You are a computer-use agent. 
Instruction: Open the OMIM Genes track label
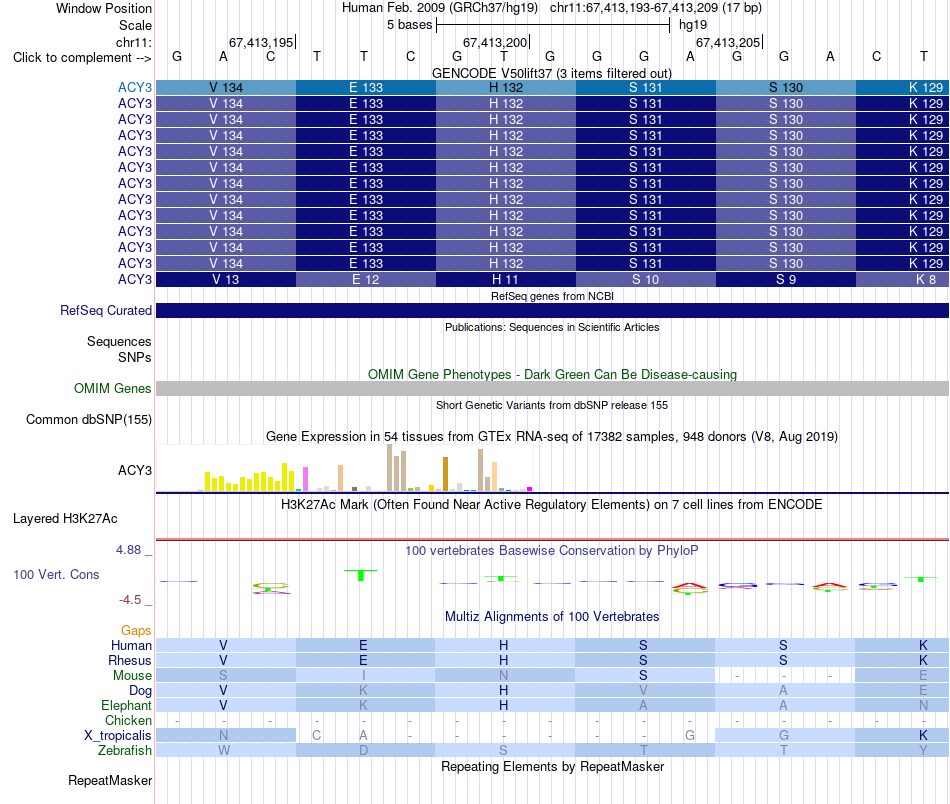[112, 388]
